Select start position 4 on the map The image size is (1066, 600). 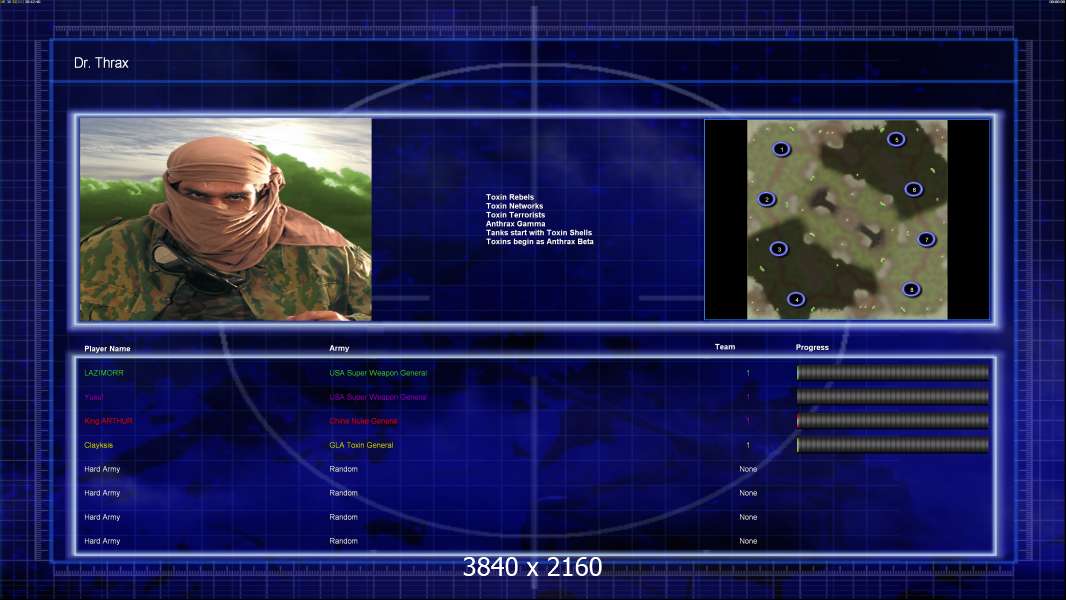pyautogui.click(x=796, y=299)
